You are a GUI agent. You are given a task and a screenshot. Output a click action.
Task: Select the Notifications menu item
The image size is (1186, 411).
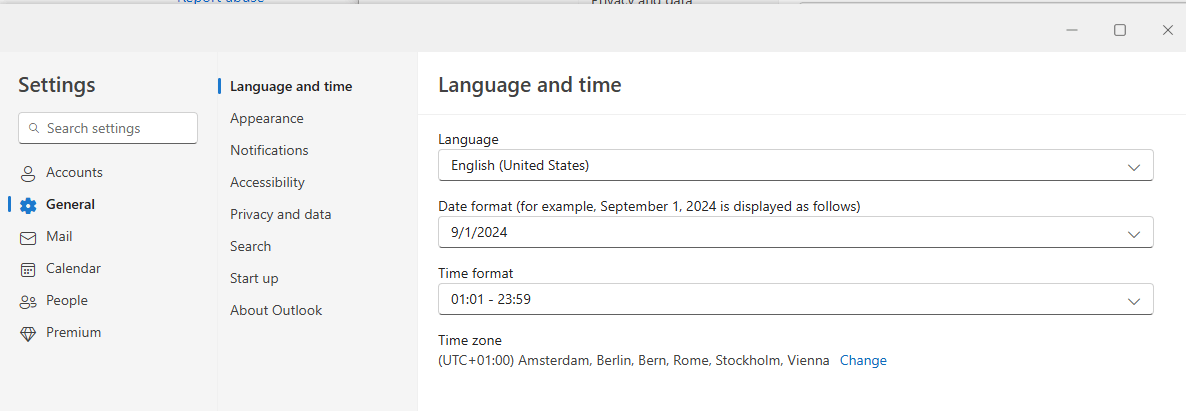tap(269, 150)
